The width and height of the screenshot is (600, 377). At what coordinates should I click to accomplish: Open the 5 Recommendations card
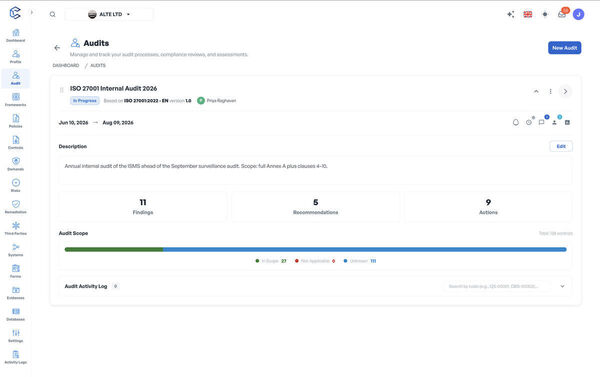pyautogui.click(x=316, y=206)
